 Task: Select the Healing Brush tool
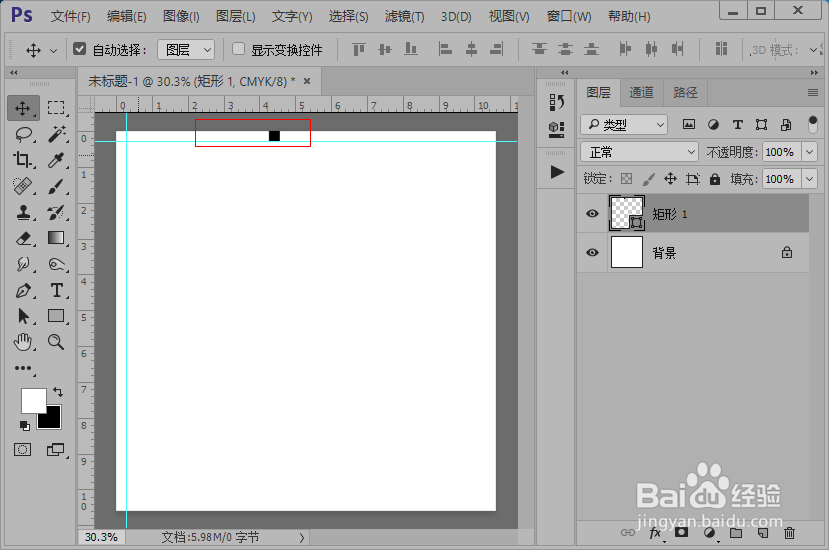23,186
